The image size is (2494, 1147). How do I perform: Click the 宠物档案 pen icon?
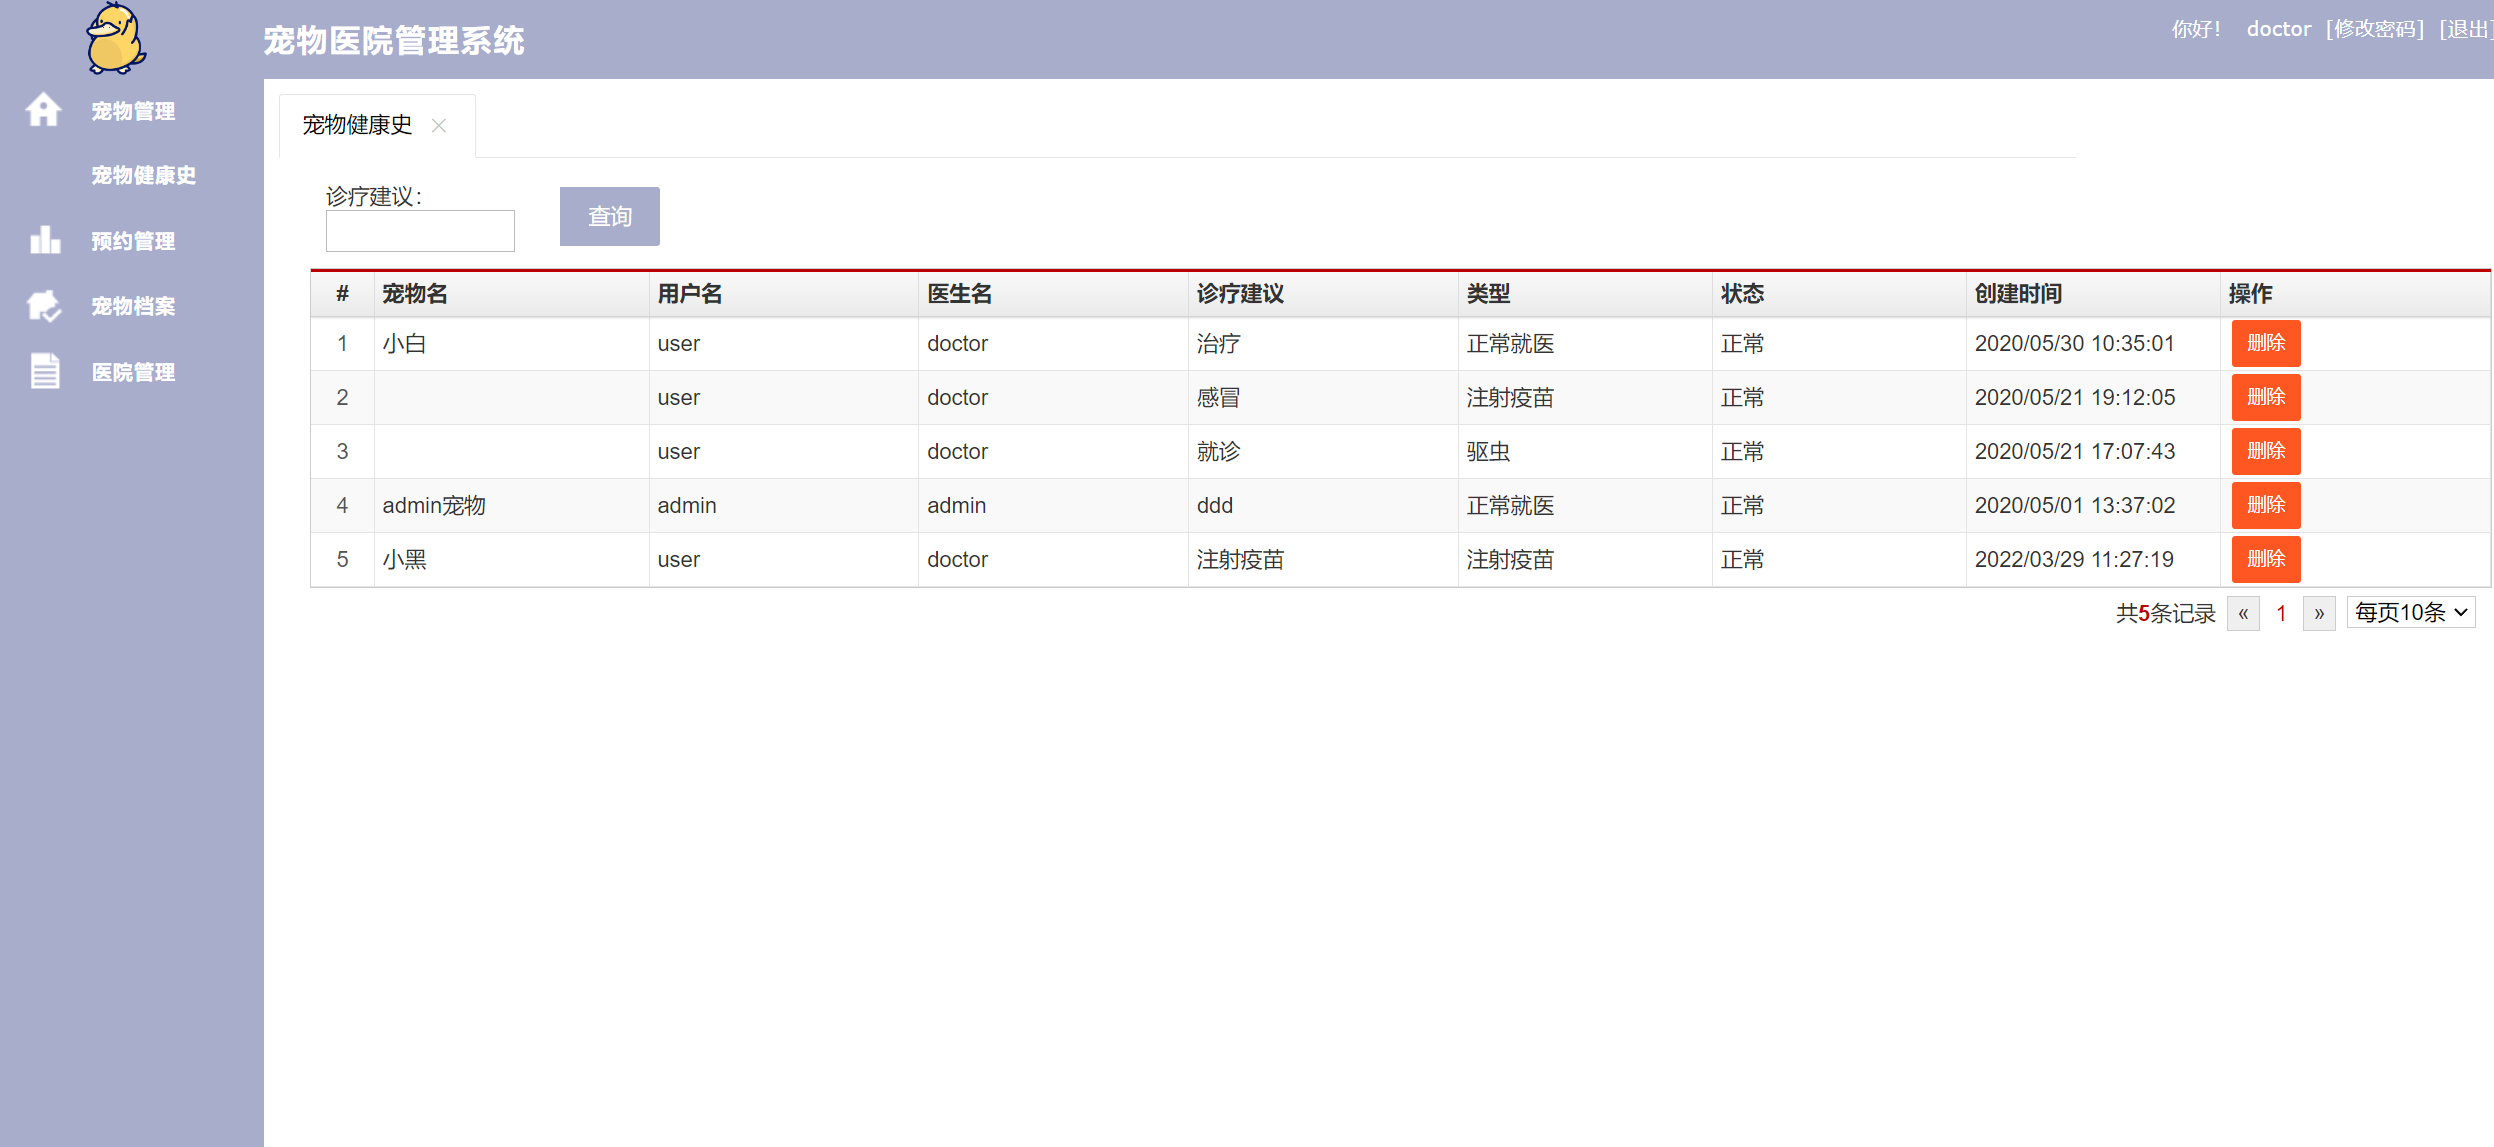[45, 306]
